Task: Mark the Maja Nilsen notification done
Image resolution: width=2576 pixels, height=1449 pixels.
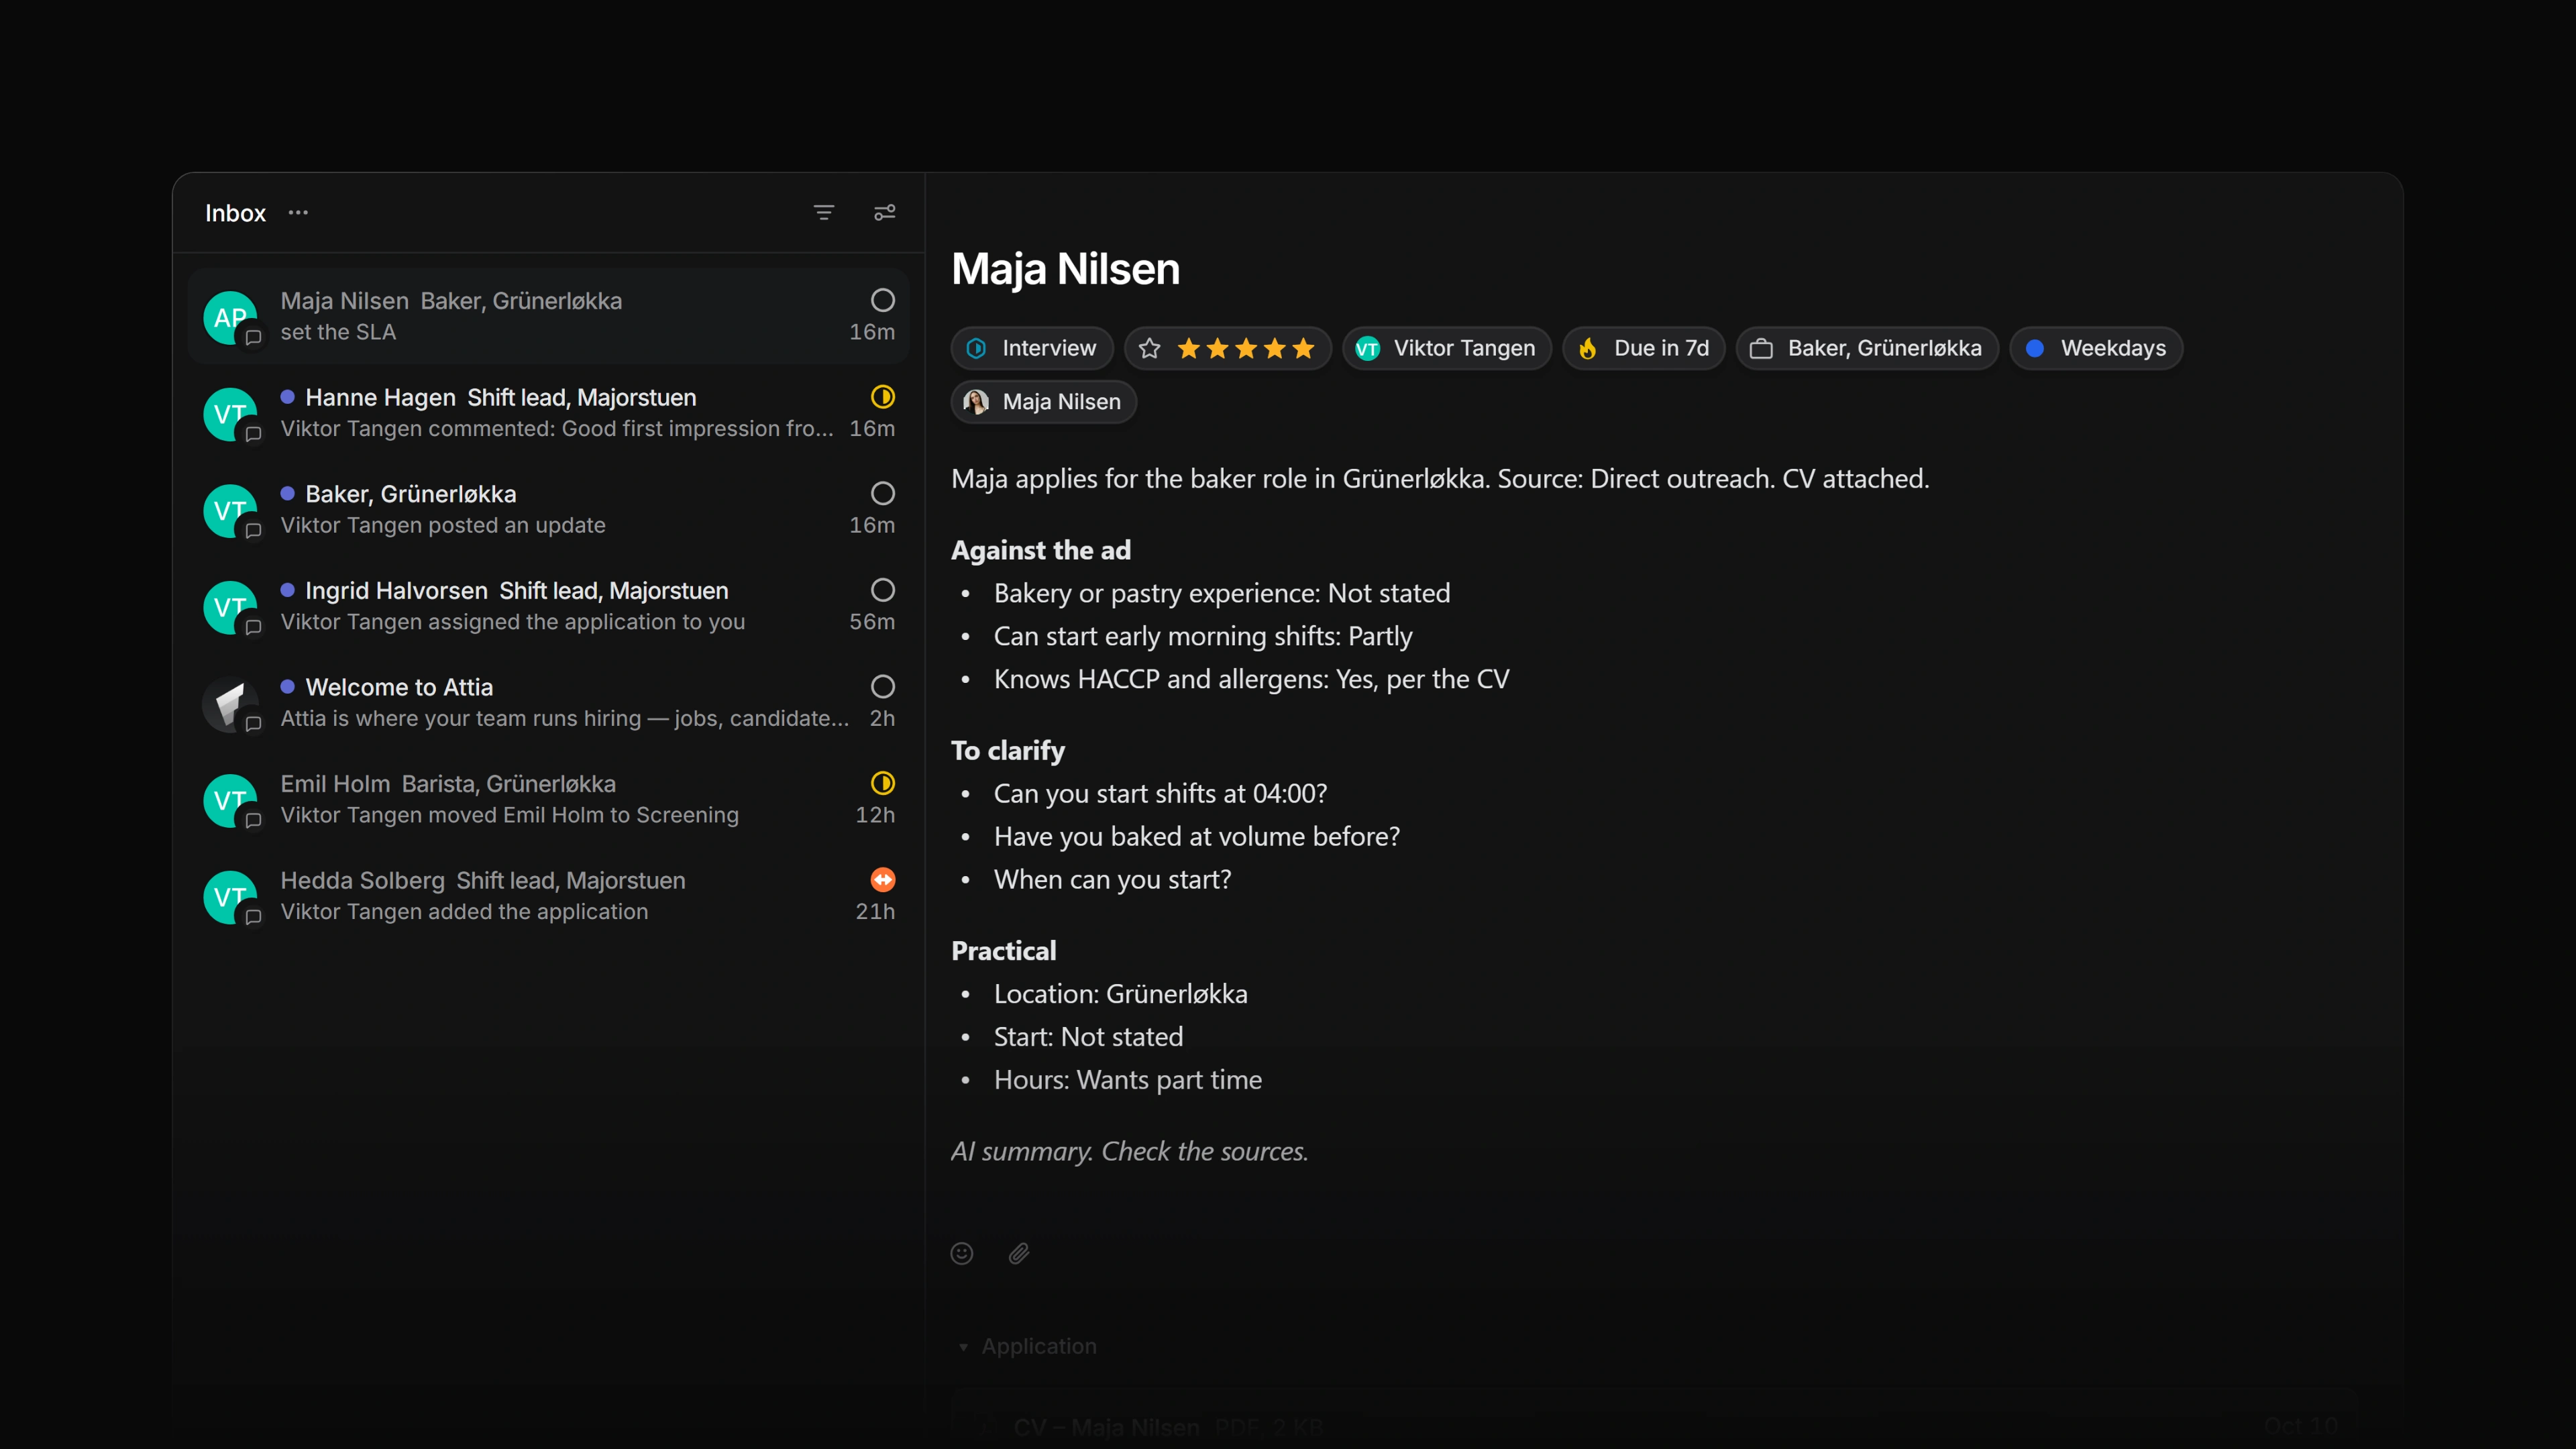Action: coord(882,300)
